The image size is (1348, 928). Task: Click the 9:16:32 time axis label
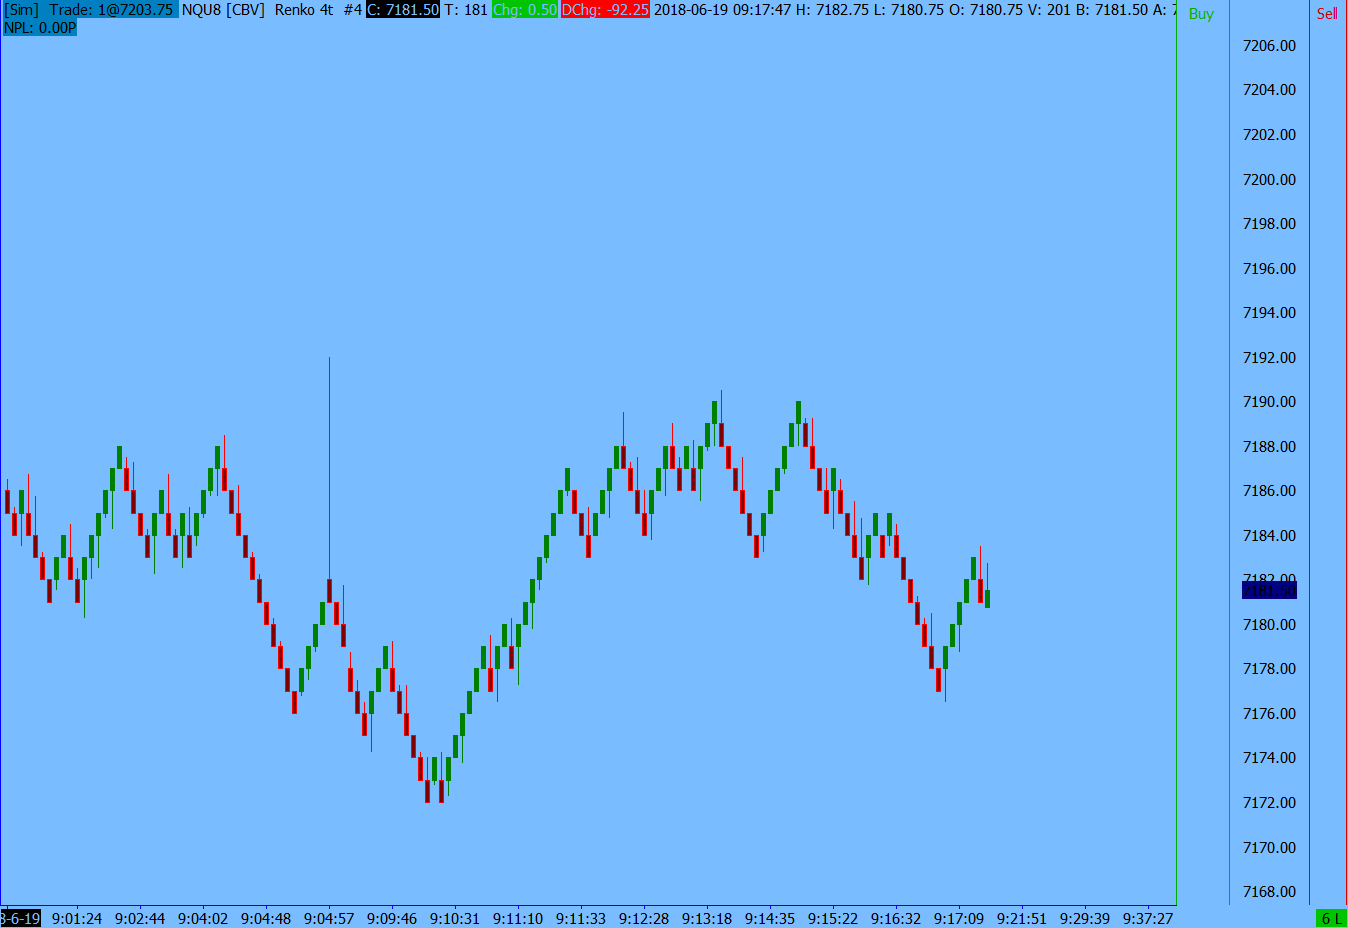coord(896,918)
